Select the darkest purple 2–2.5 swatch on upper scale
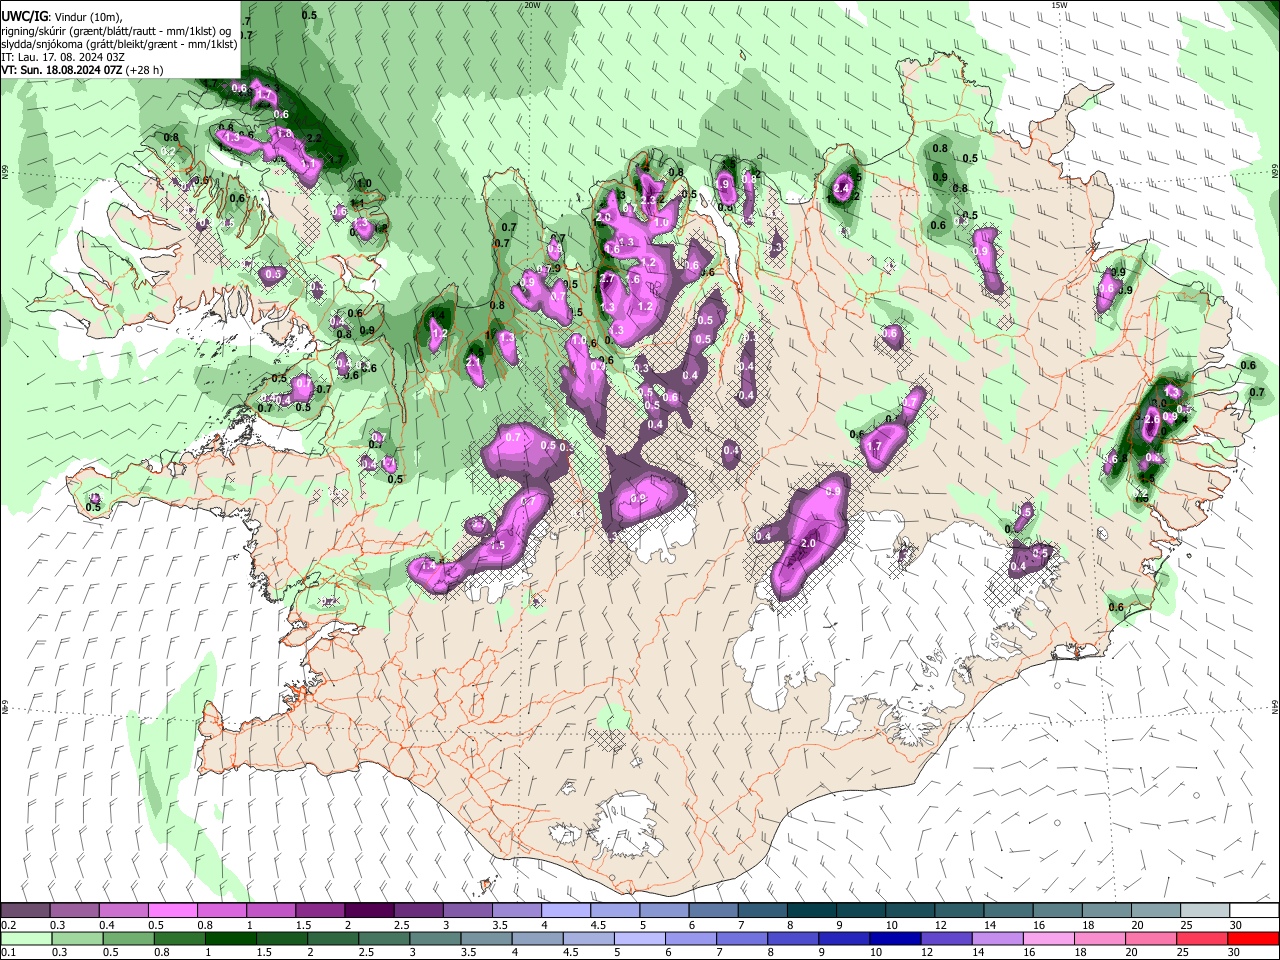 [x=369, y=911]
